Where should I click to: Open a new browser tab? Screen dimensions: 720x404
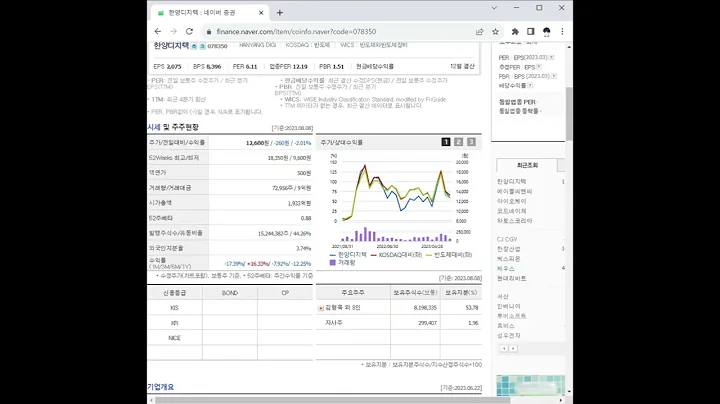click(280, 13)
